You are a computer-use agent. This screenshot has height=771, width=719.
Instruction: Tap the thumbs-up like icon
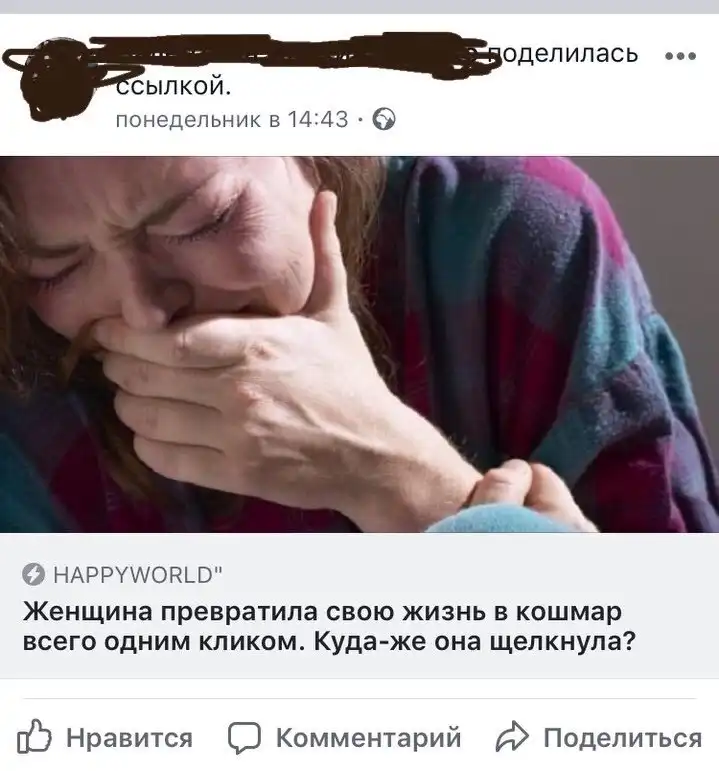coord(34,736)
